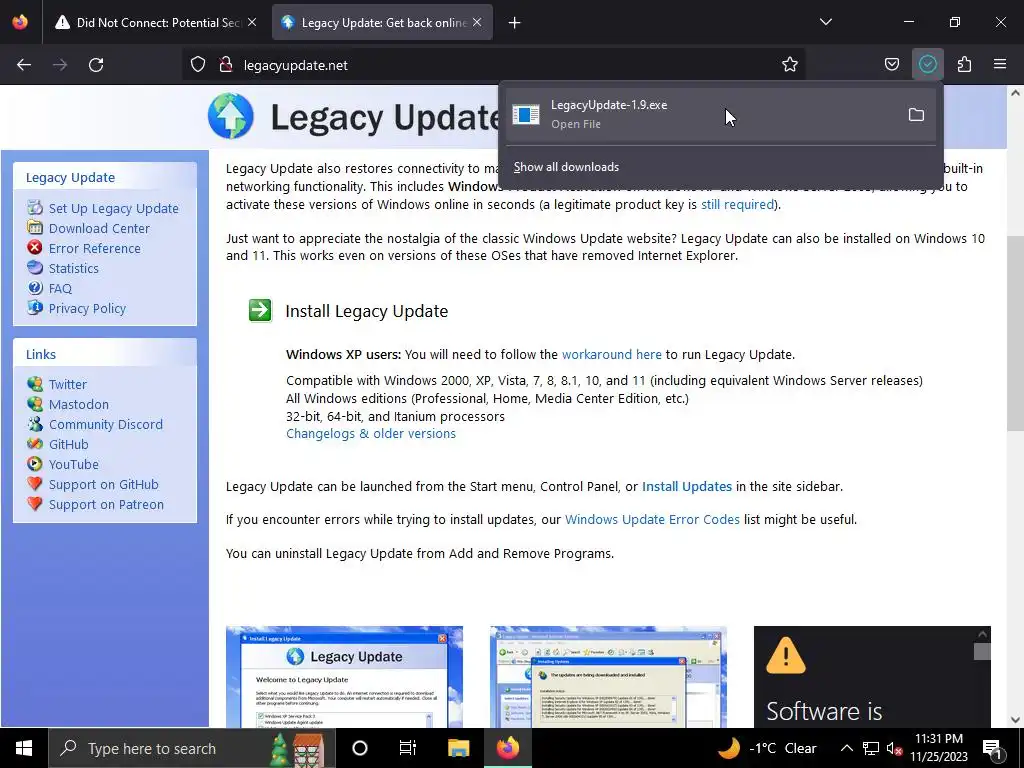Open Support on GitHub link
This screenshot has height=768, width=1024.
tap(104, 485)
